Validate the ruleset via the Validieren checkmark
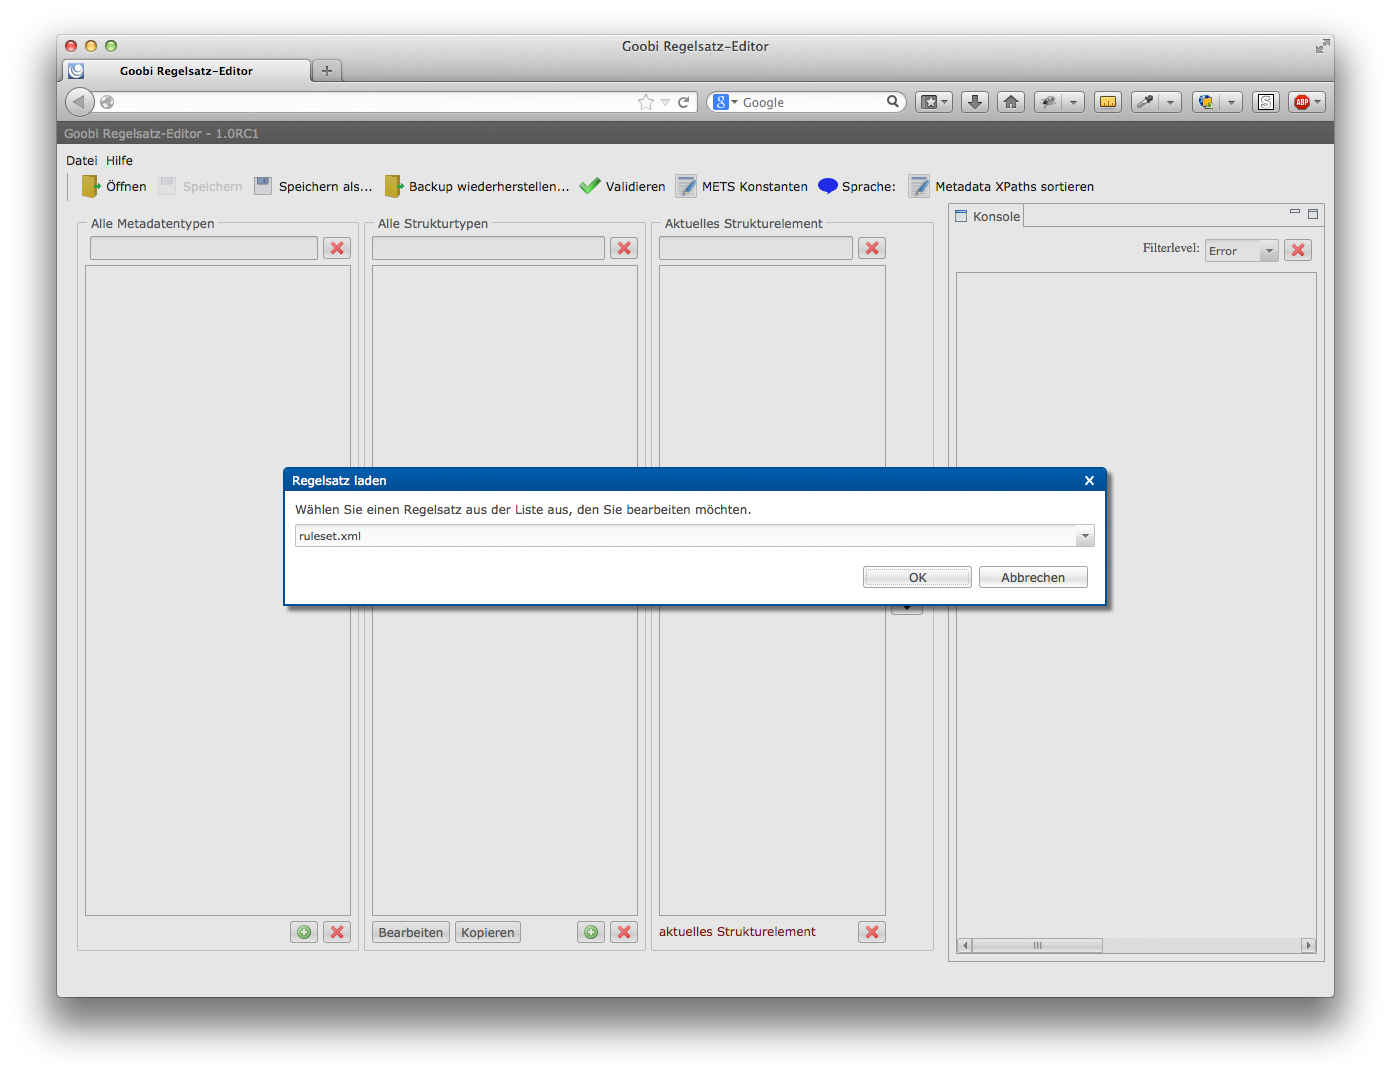 click(622, 186)
